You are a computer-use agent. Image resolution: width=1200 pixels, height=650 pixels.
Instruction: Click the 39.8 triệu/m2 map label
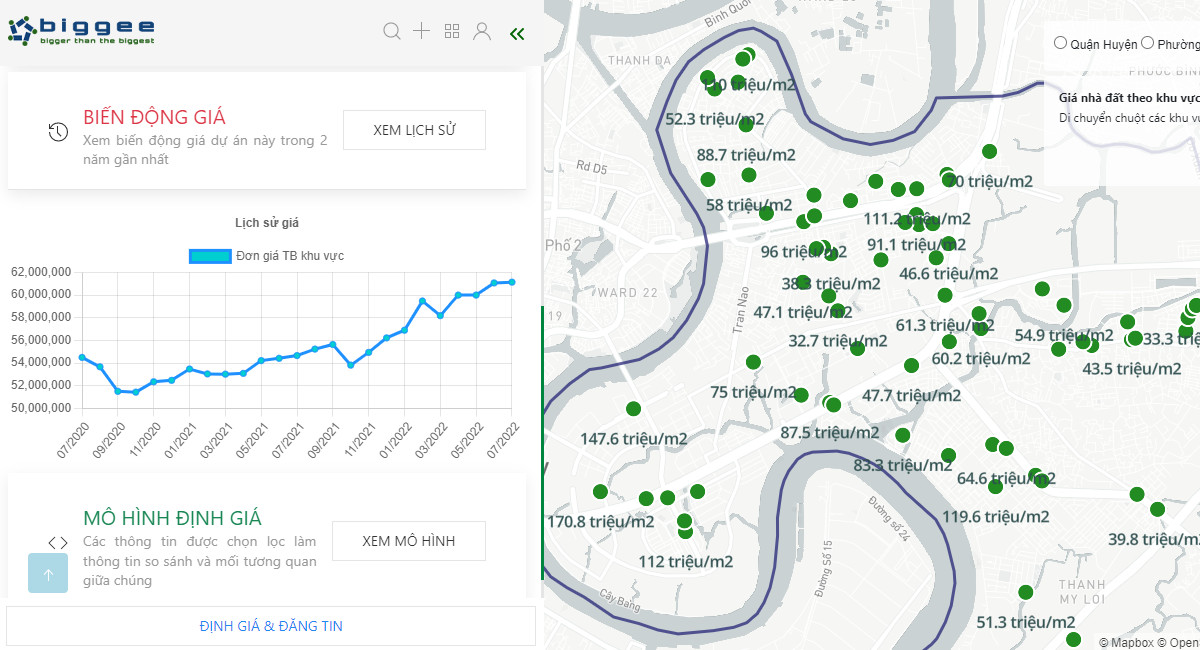(x=1154, y=539)
